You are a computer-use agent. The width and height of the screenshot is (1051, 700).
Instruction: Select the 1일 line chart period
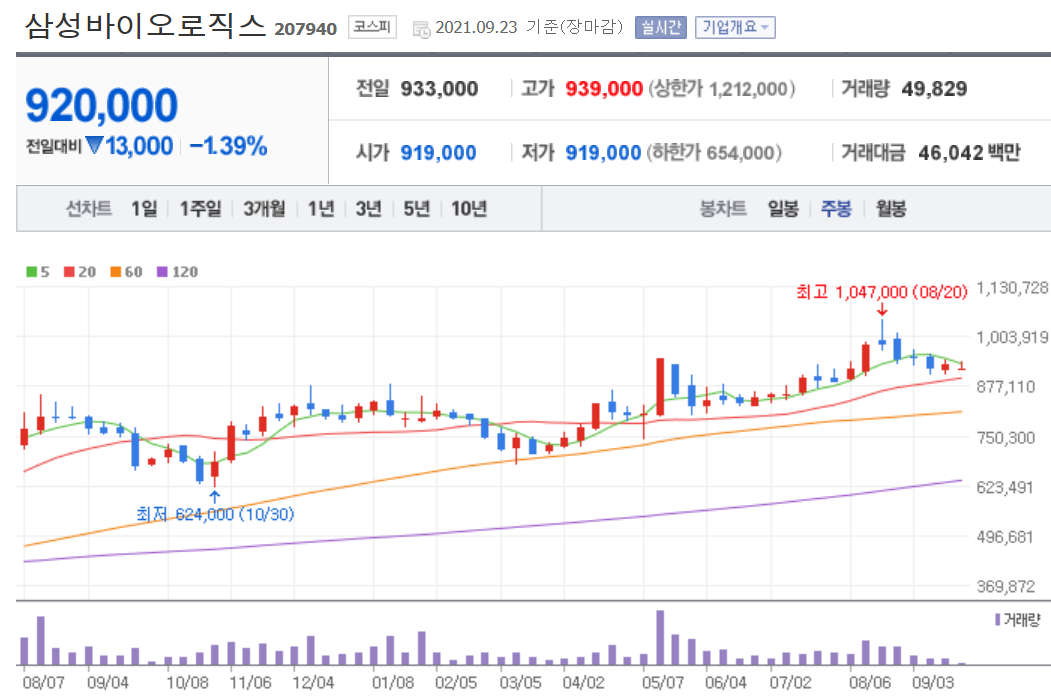pos(143,209)
